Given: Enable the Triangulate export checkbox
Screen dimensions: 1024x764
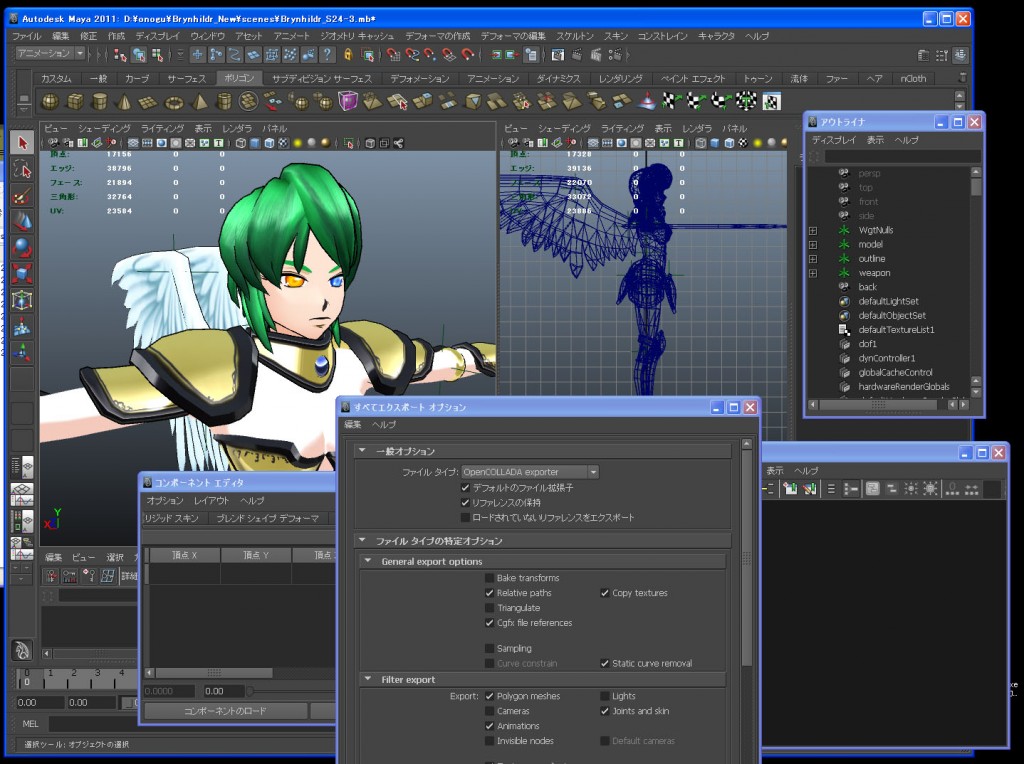Looking at the screenshot, I should (x=488, y=609).
